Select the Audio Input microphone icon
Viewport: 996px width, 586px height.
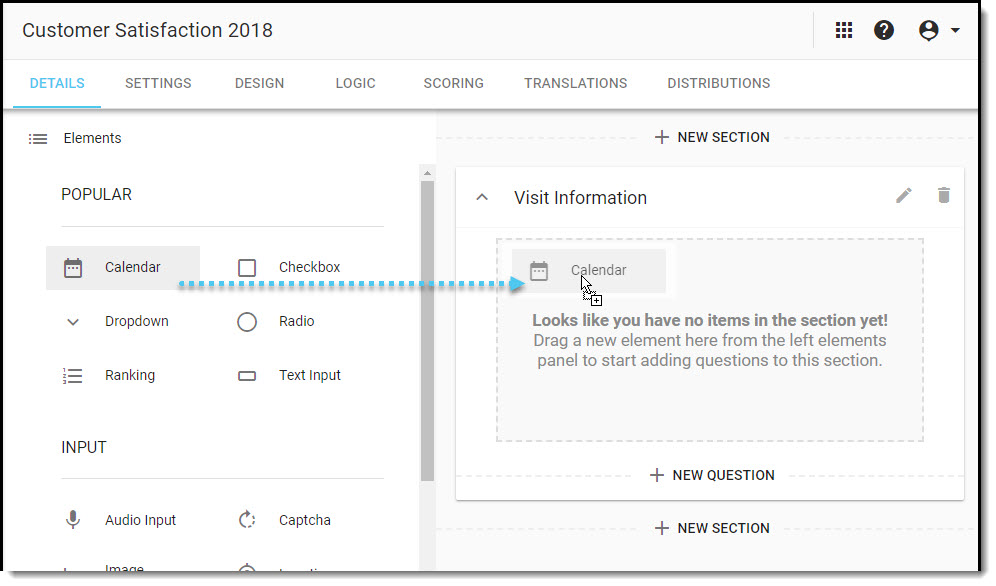pos(73,520)
